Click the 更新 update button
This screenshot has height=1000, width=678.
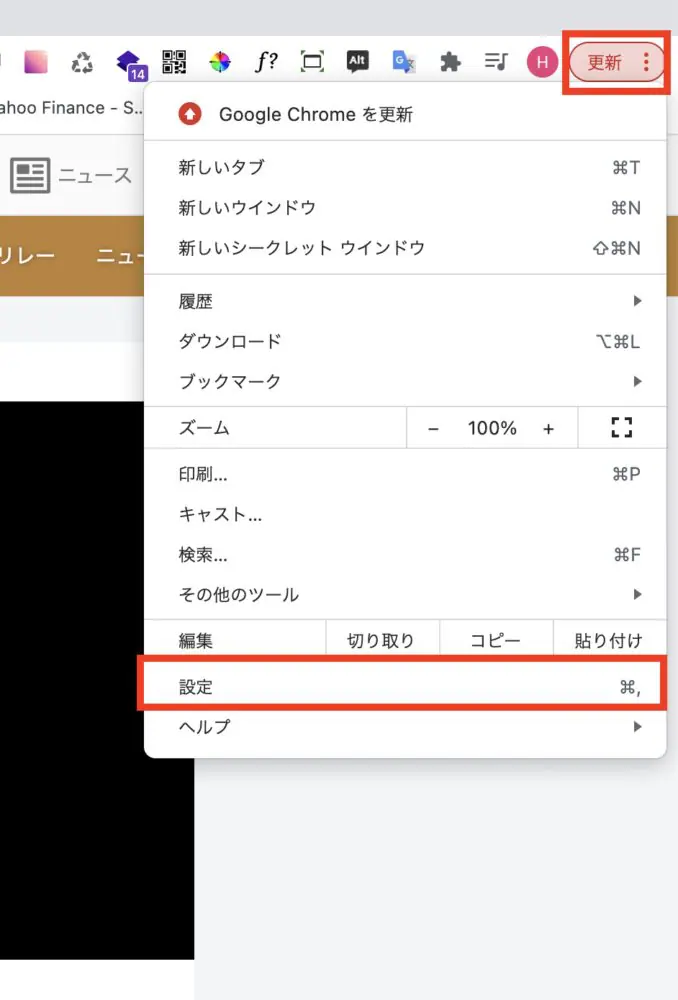(605, 63)
